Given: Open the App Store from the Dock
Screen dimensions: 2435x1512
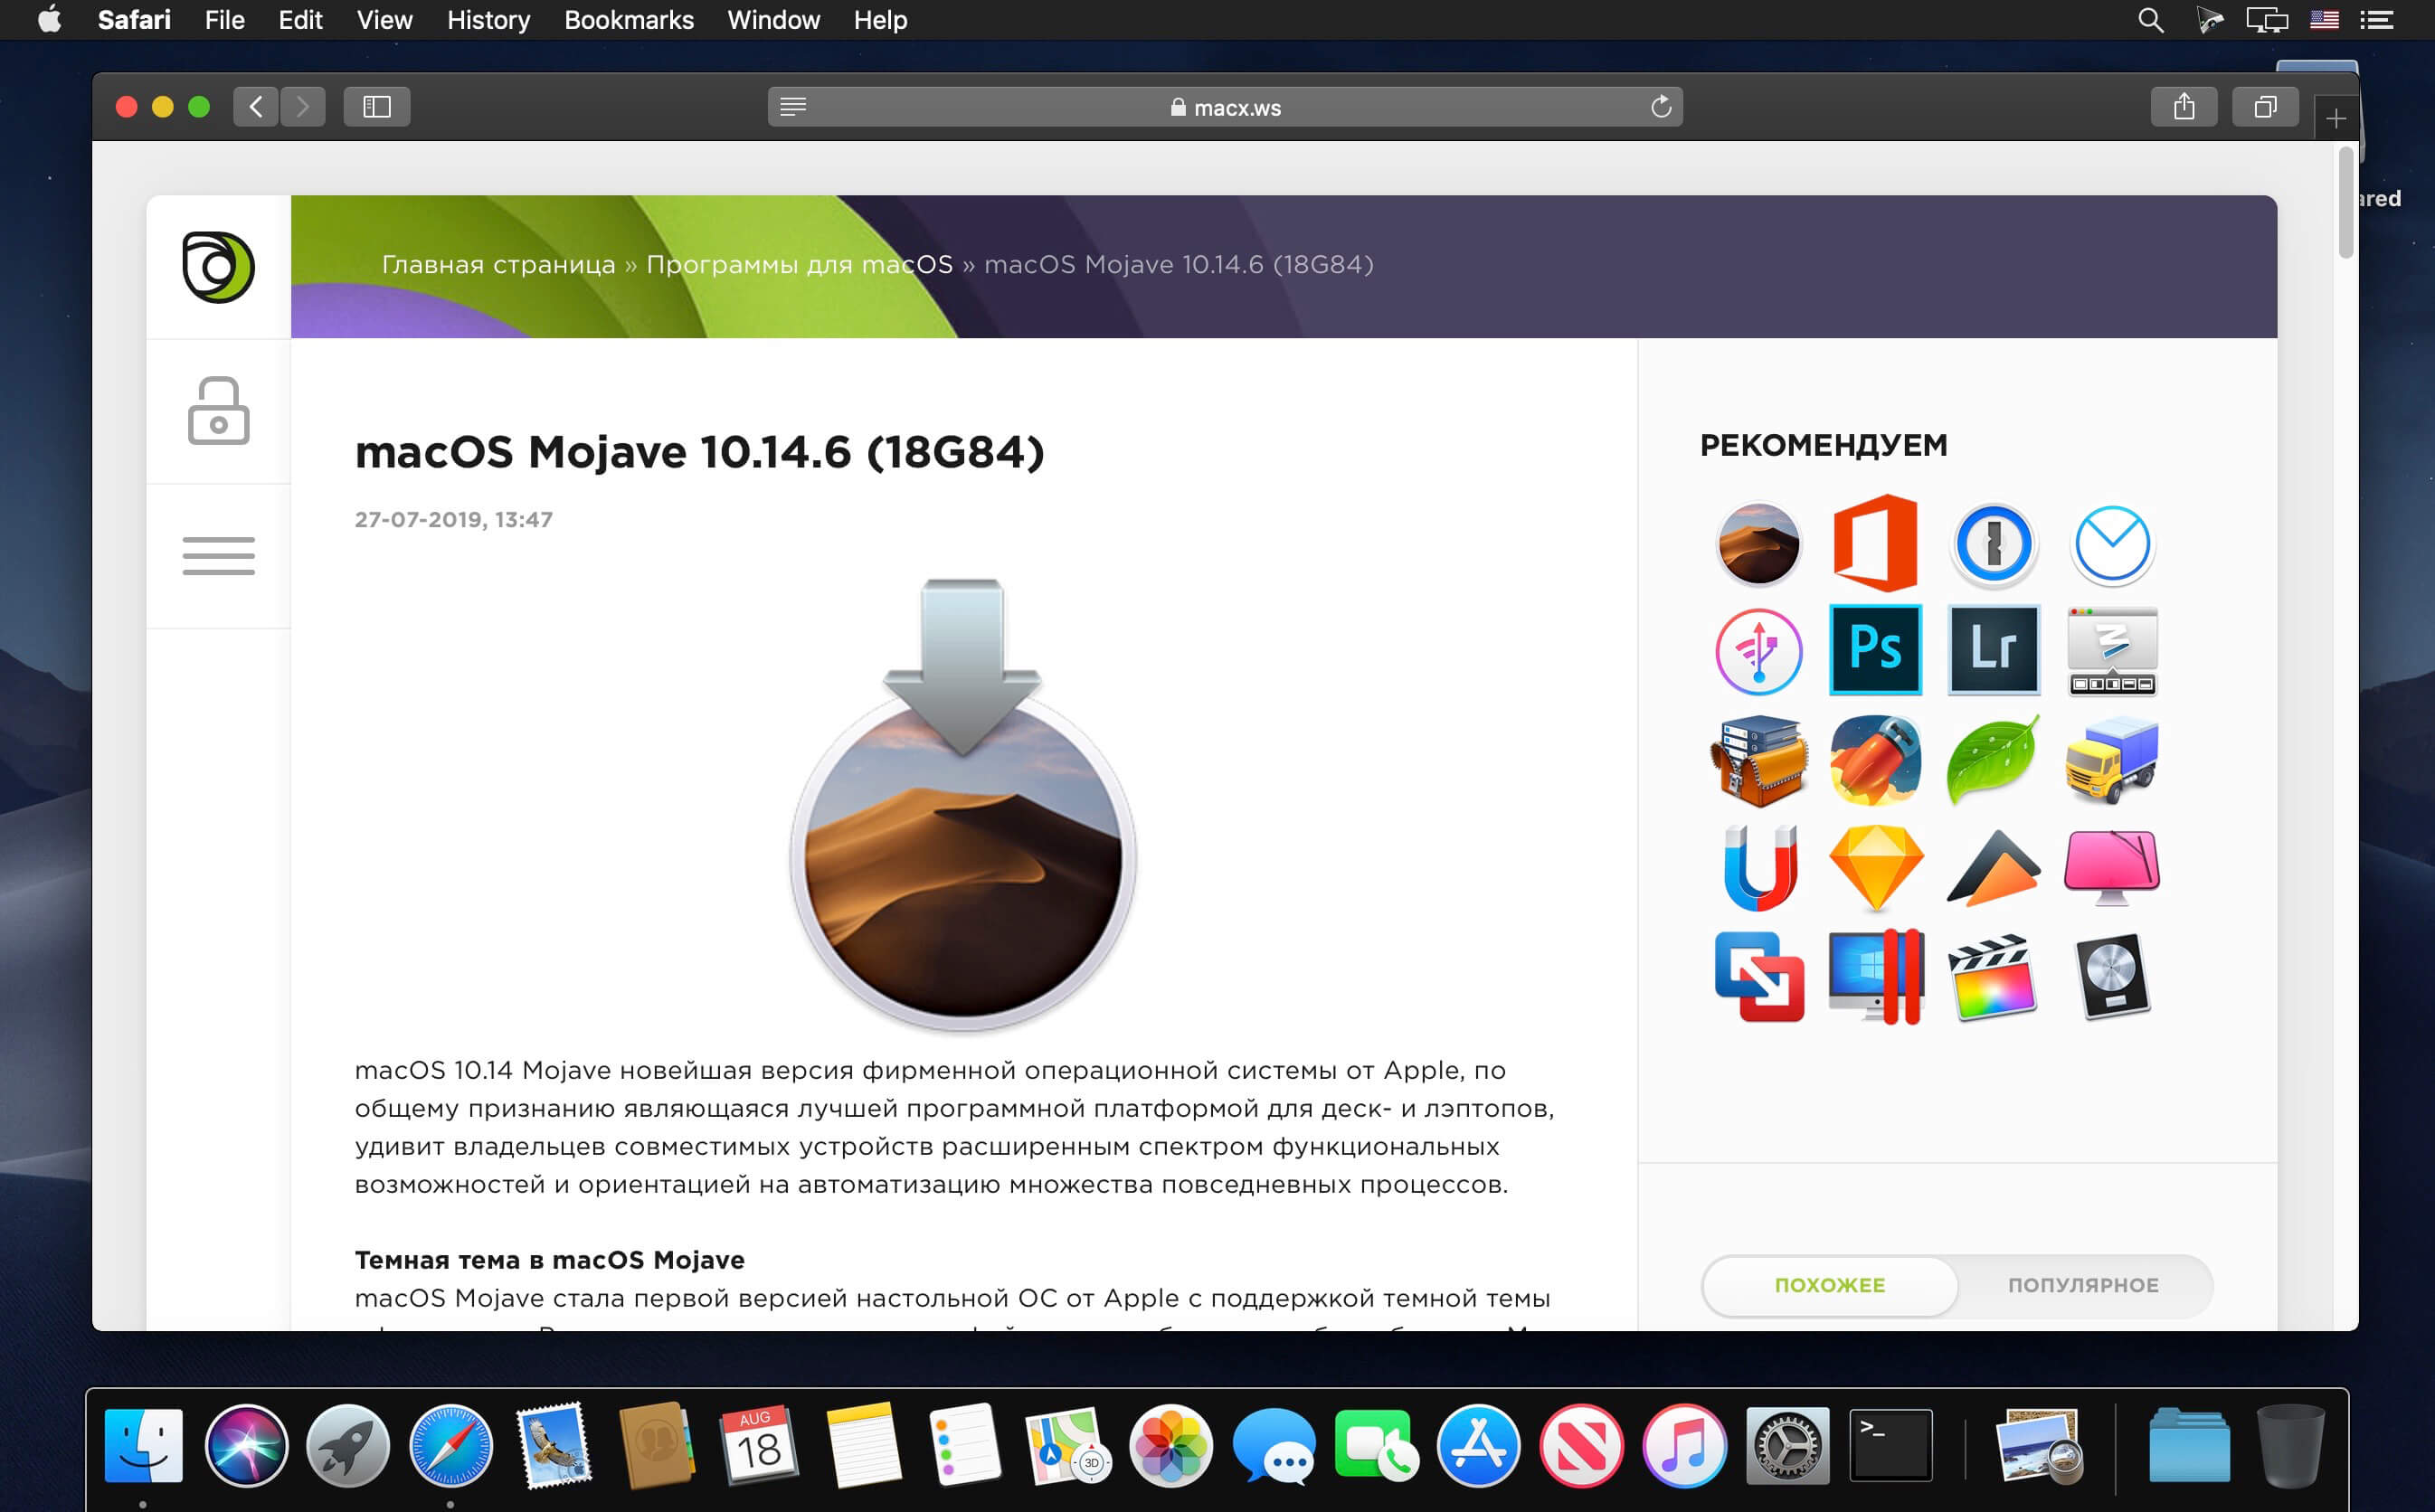Looking at the screenshot, I should click(x=1479, y=1446).
